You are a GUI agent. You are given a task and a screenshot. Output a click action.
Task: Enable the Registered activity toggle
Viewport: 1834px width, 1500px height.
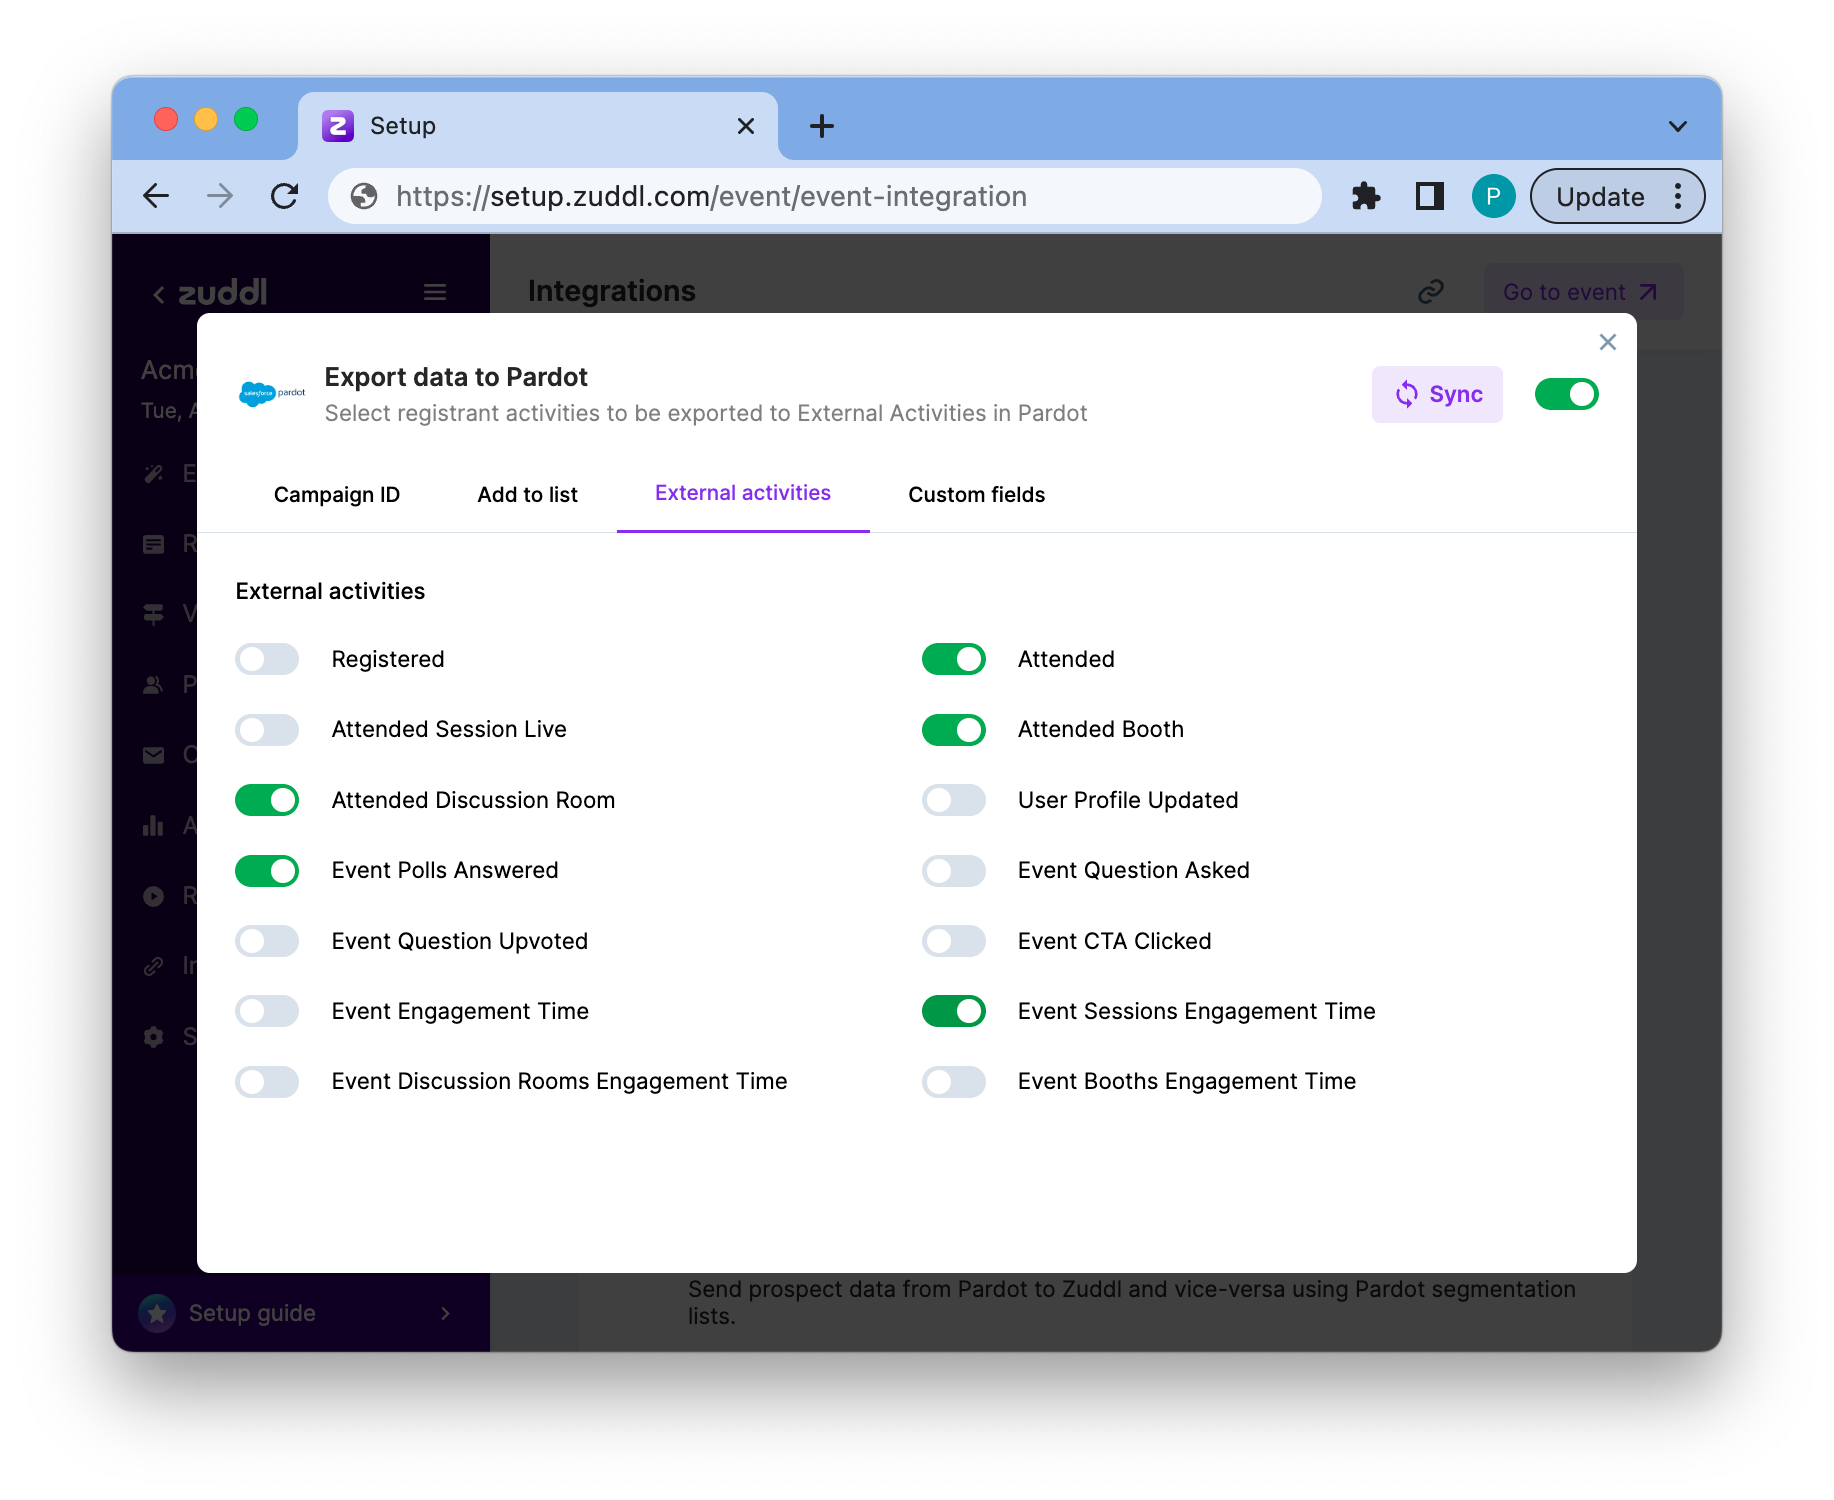(x=267, y=659)
